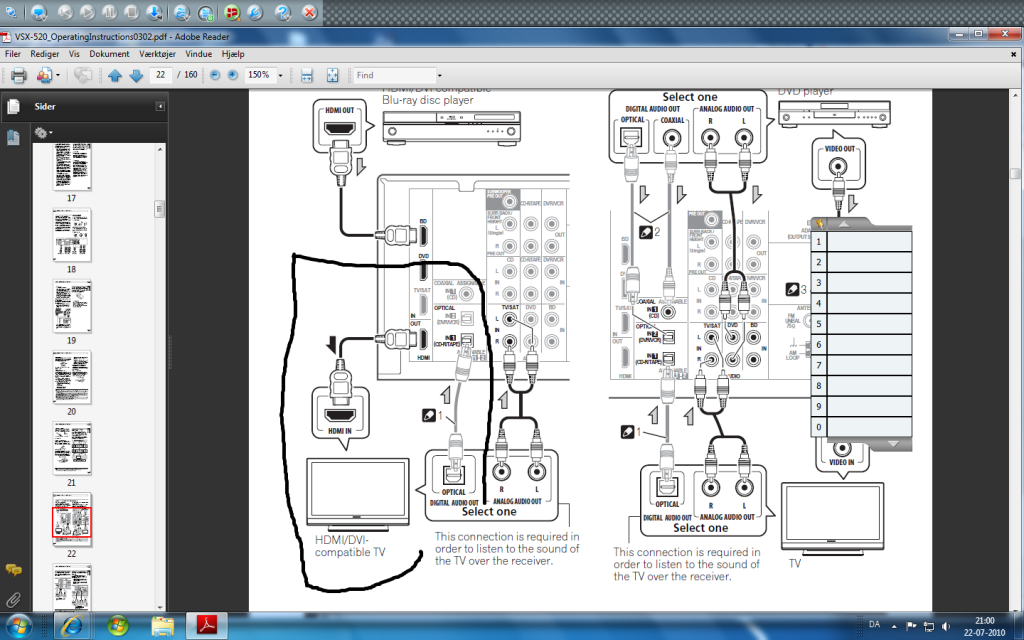
Task: Click the pin icon on the numbered list overlay
Action: click(x=819, y=223)
